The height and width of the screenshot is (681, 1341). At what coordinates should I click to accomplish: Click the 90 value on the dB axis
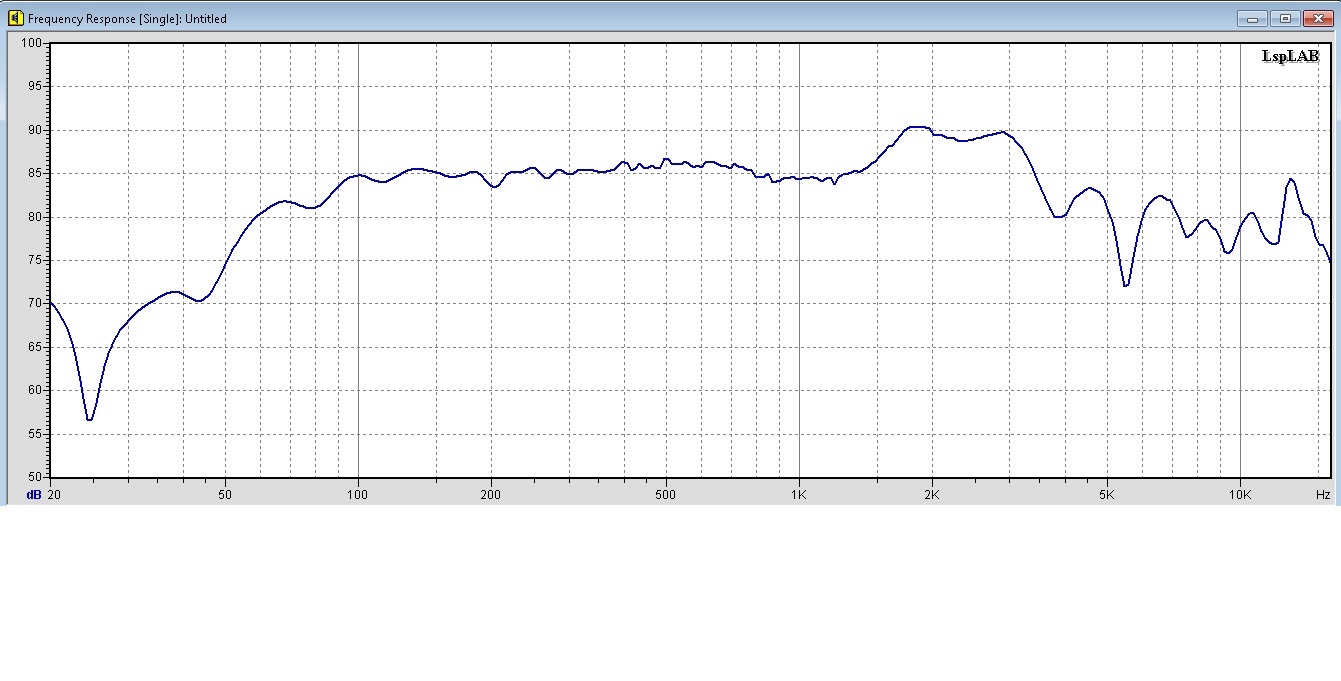pos(36,130)
